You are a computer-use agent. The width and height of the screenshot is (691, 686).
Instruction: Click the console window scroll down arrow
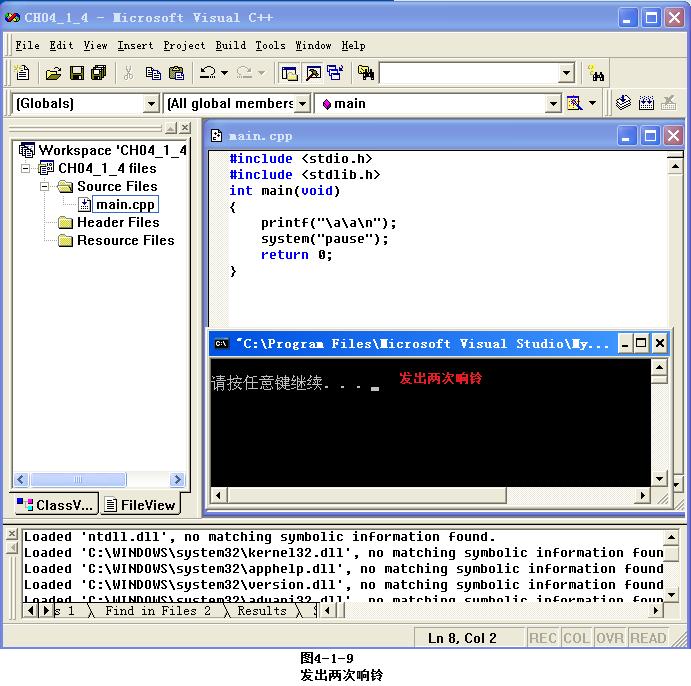(x=659, y=479)
